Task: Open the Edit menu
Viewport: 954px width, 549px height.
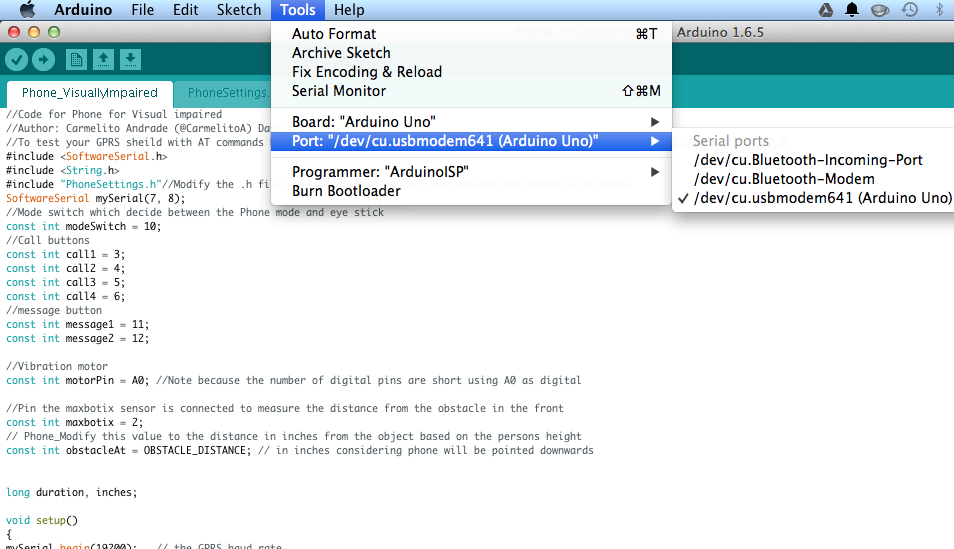Action: point(185,10)
